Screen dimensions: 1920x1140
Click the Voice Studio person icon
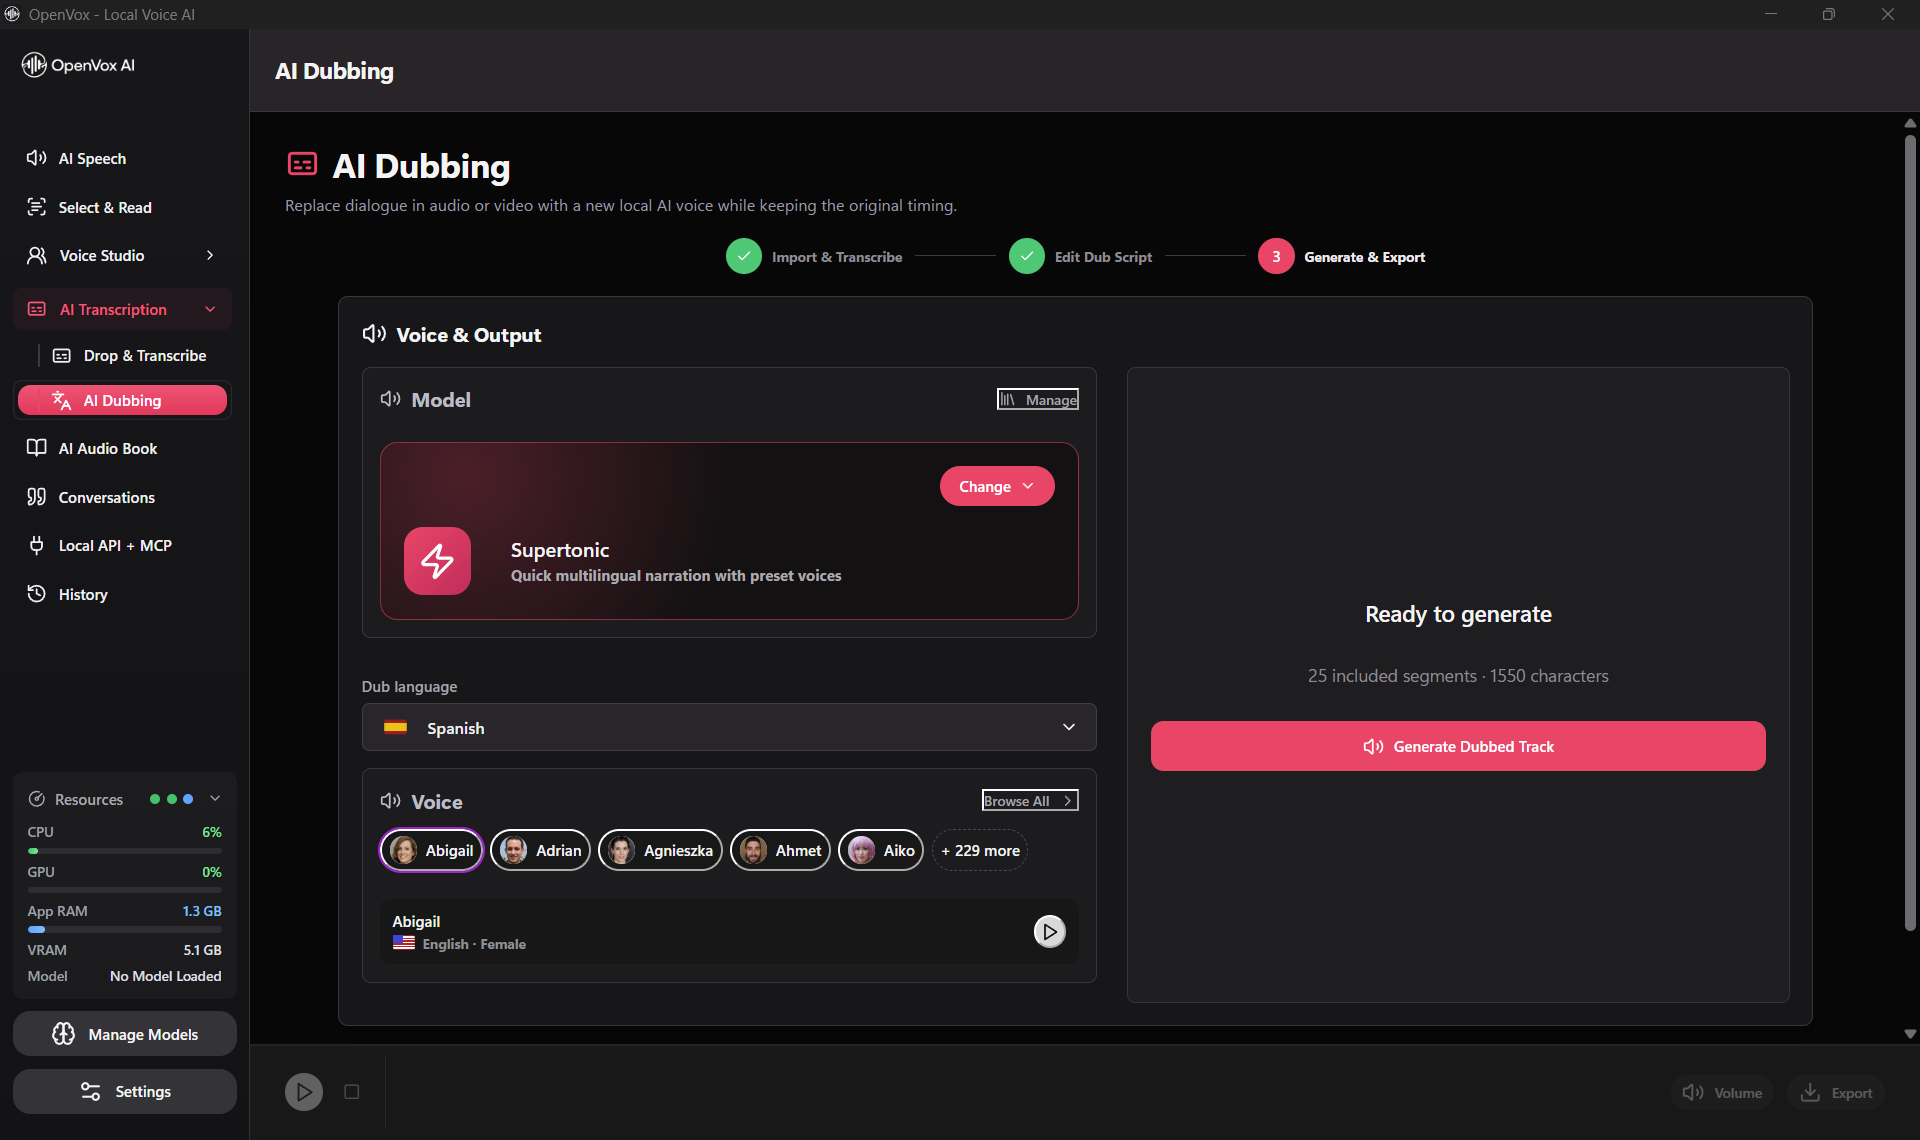click(37, 256)
